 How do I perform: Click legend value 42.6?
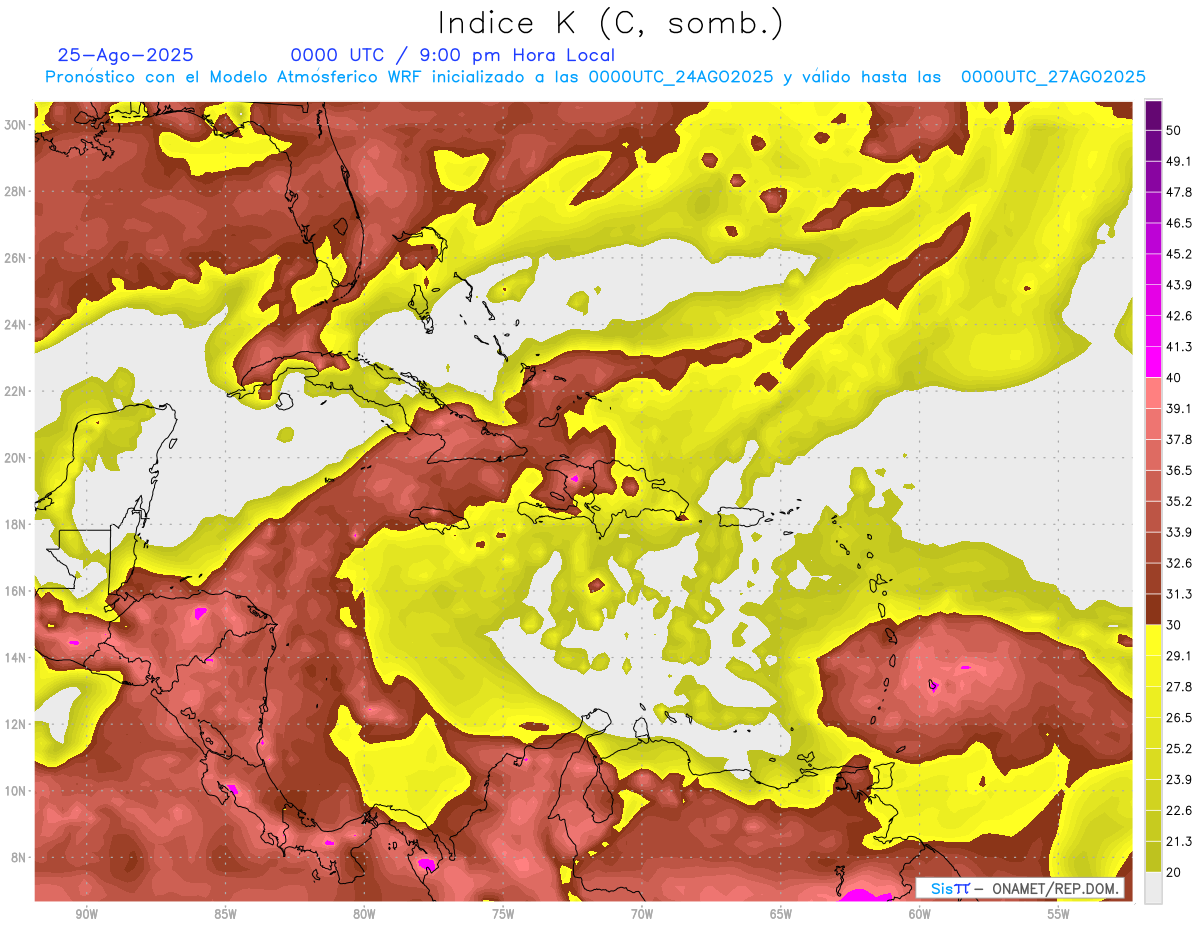point(1179,316)
